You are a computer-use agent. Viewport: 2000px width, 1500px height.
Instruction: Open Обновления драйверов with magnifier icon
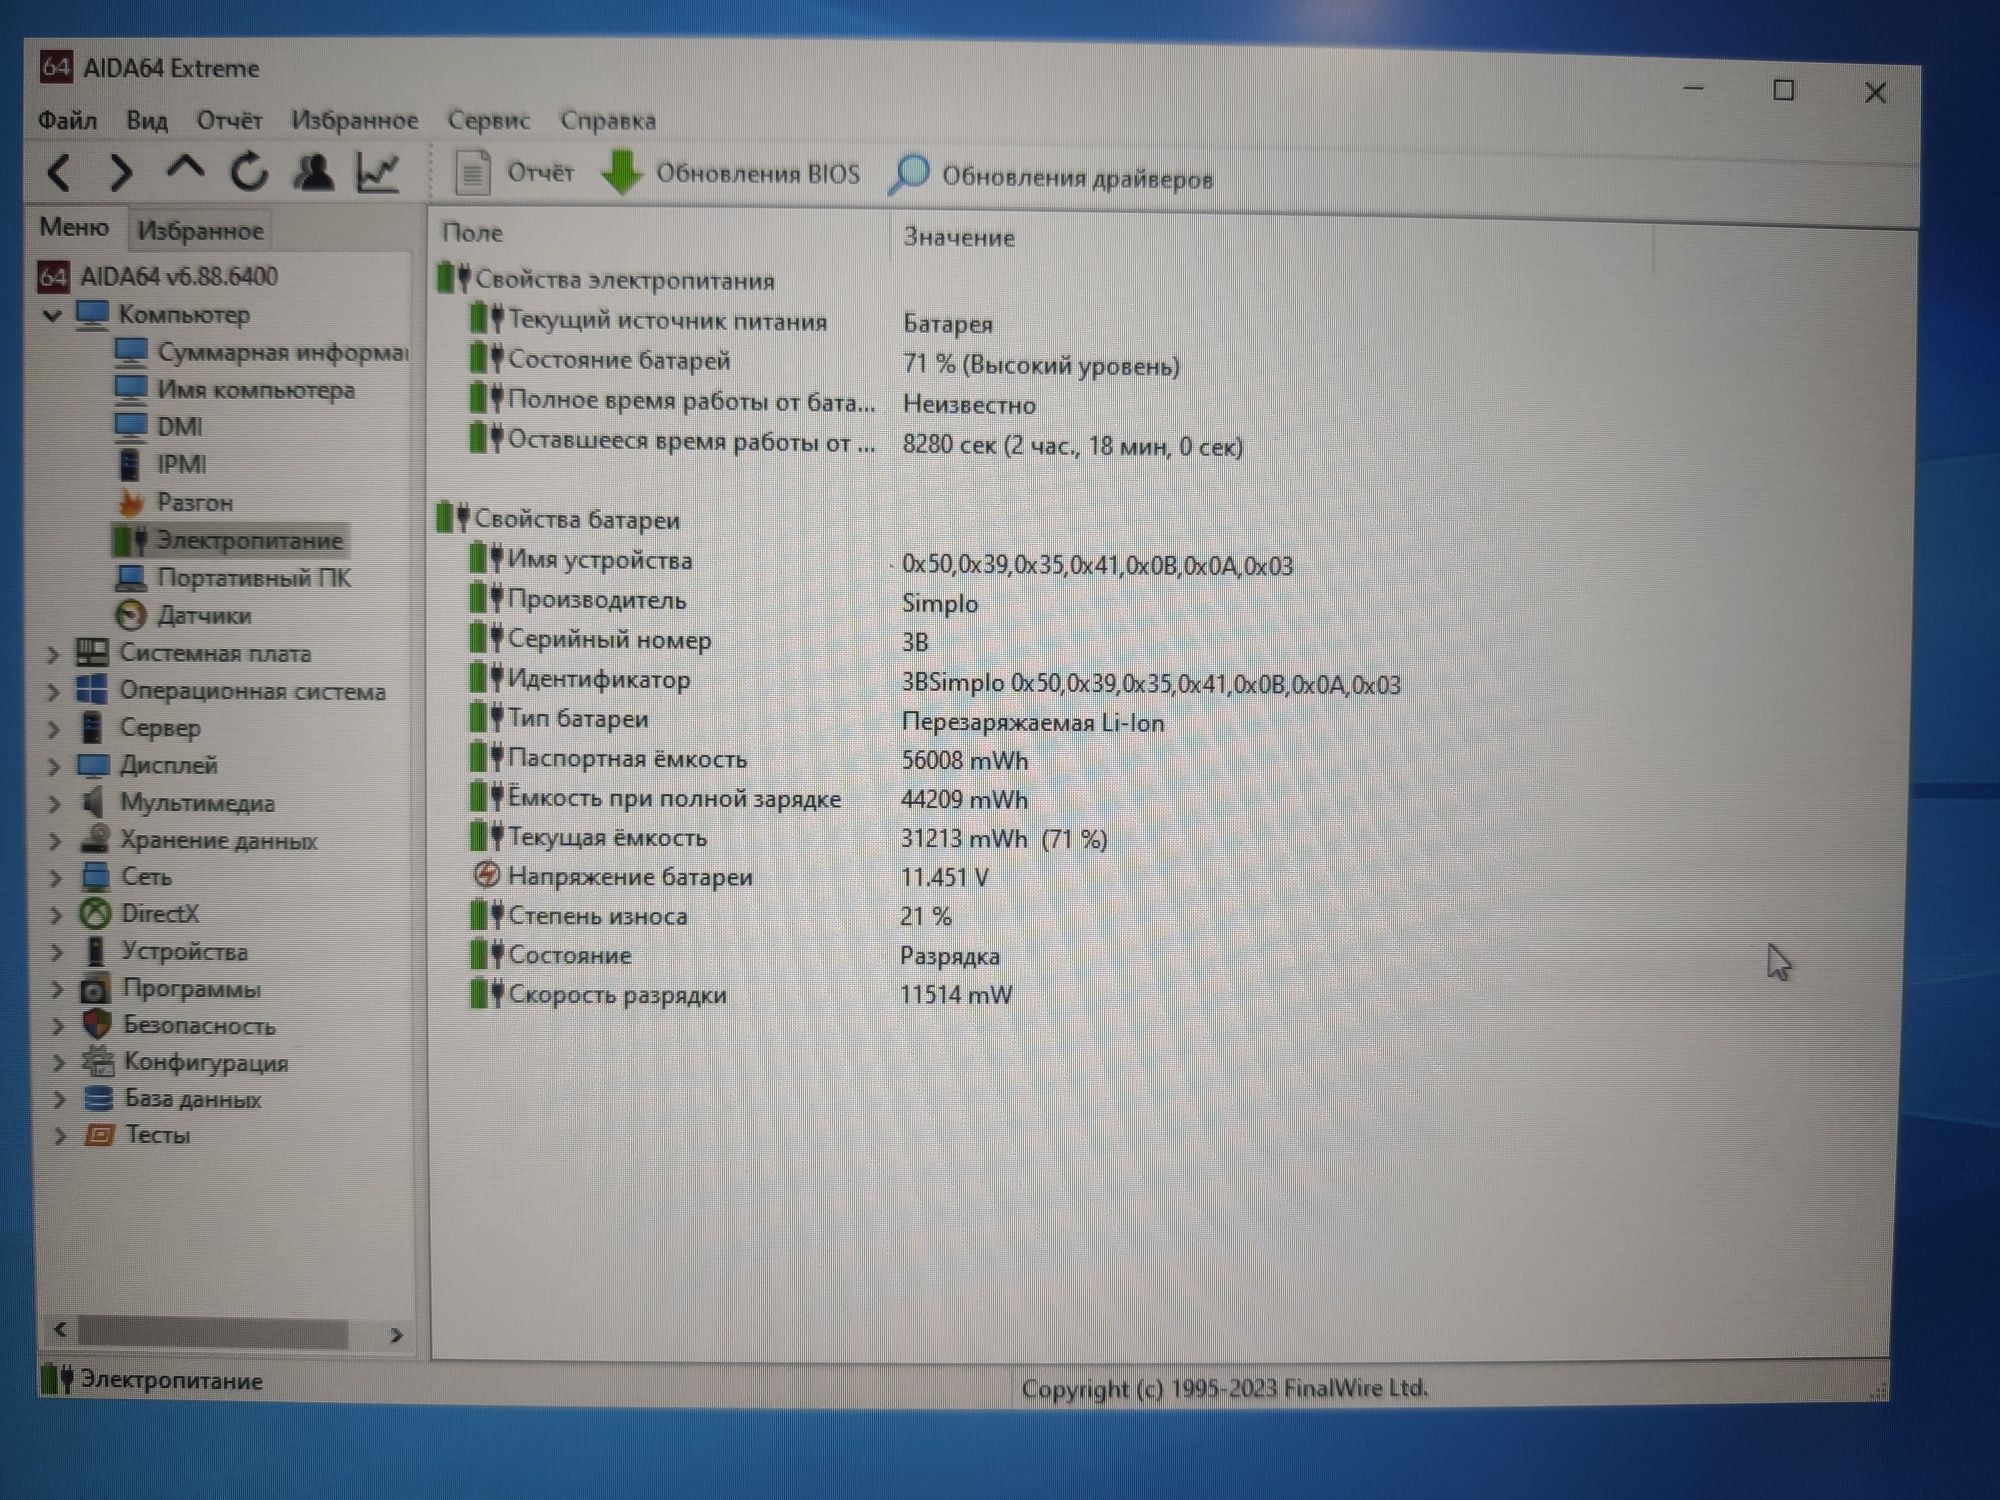(x=1050, y=177)
